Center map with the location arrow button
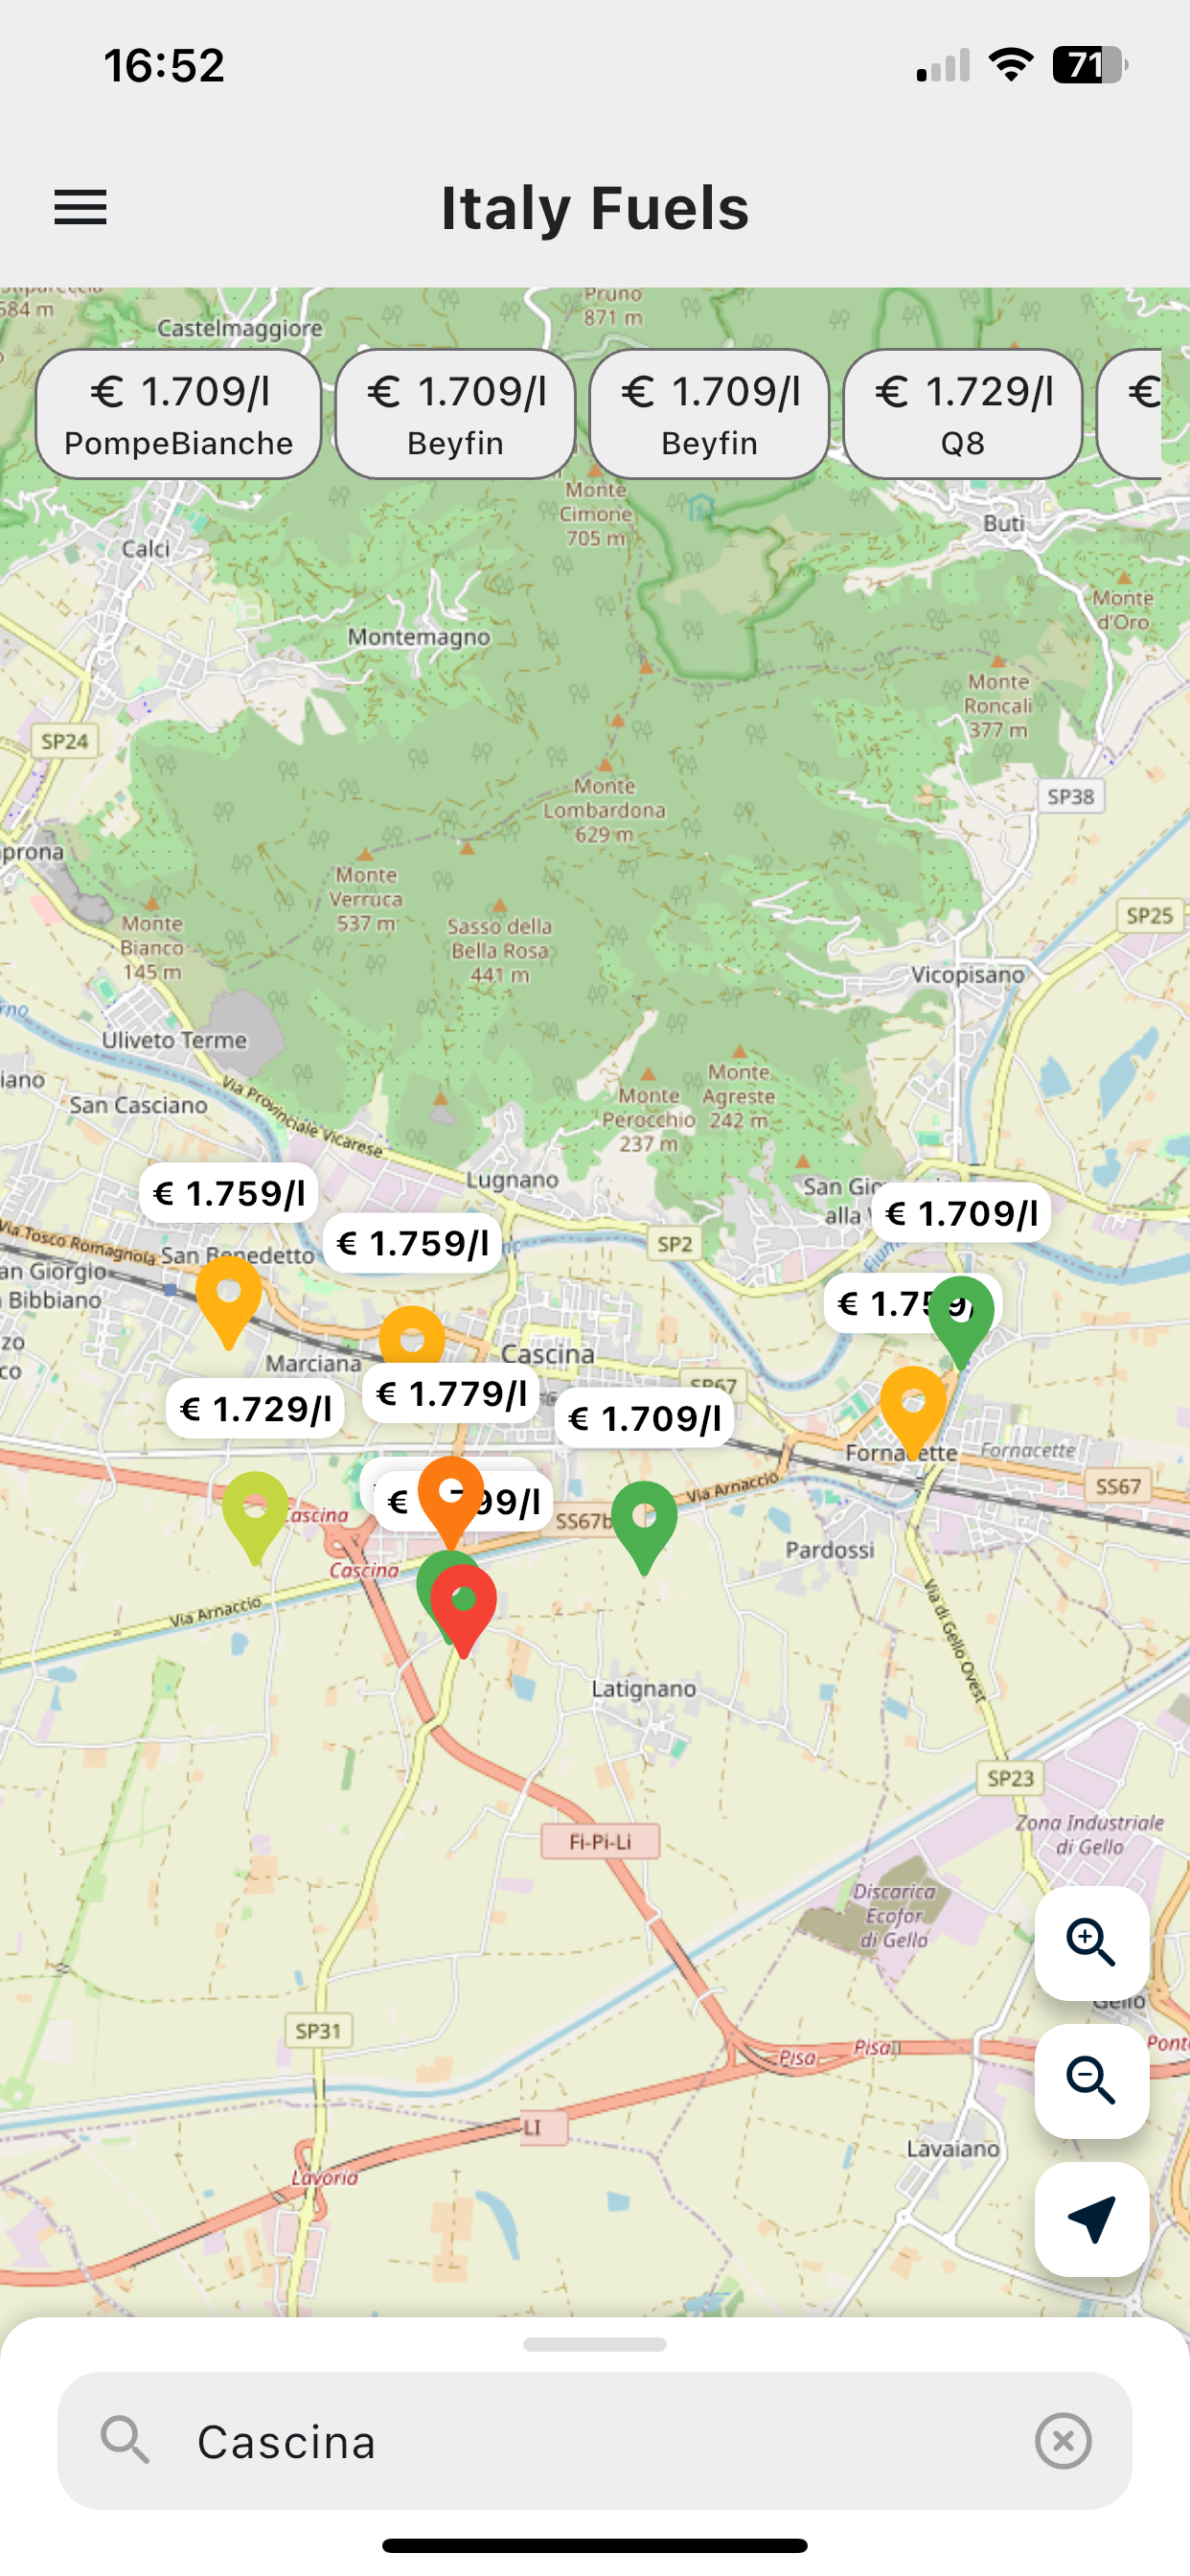1190x2576 pixels. [x=1091, y=2219]
